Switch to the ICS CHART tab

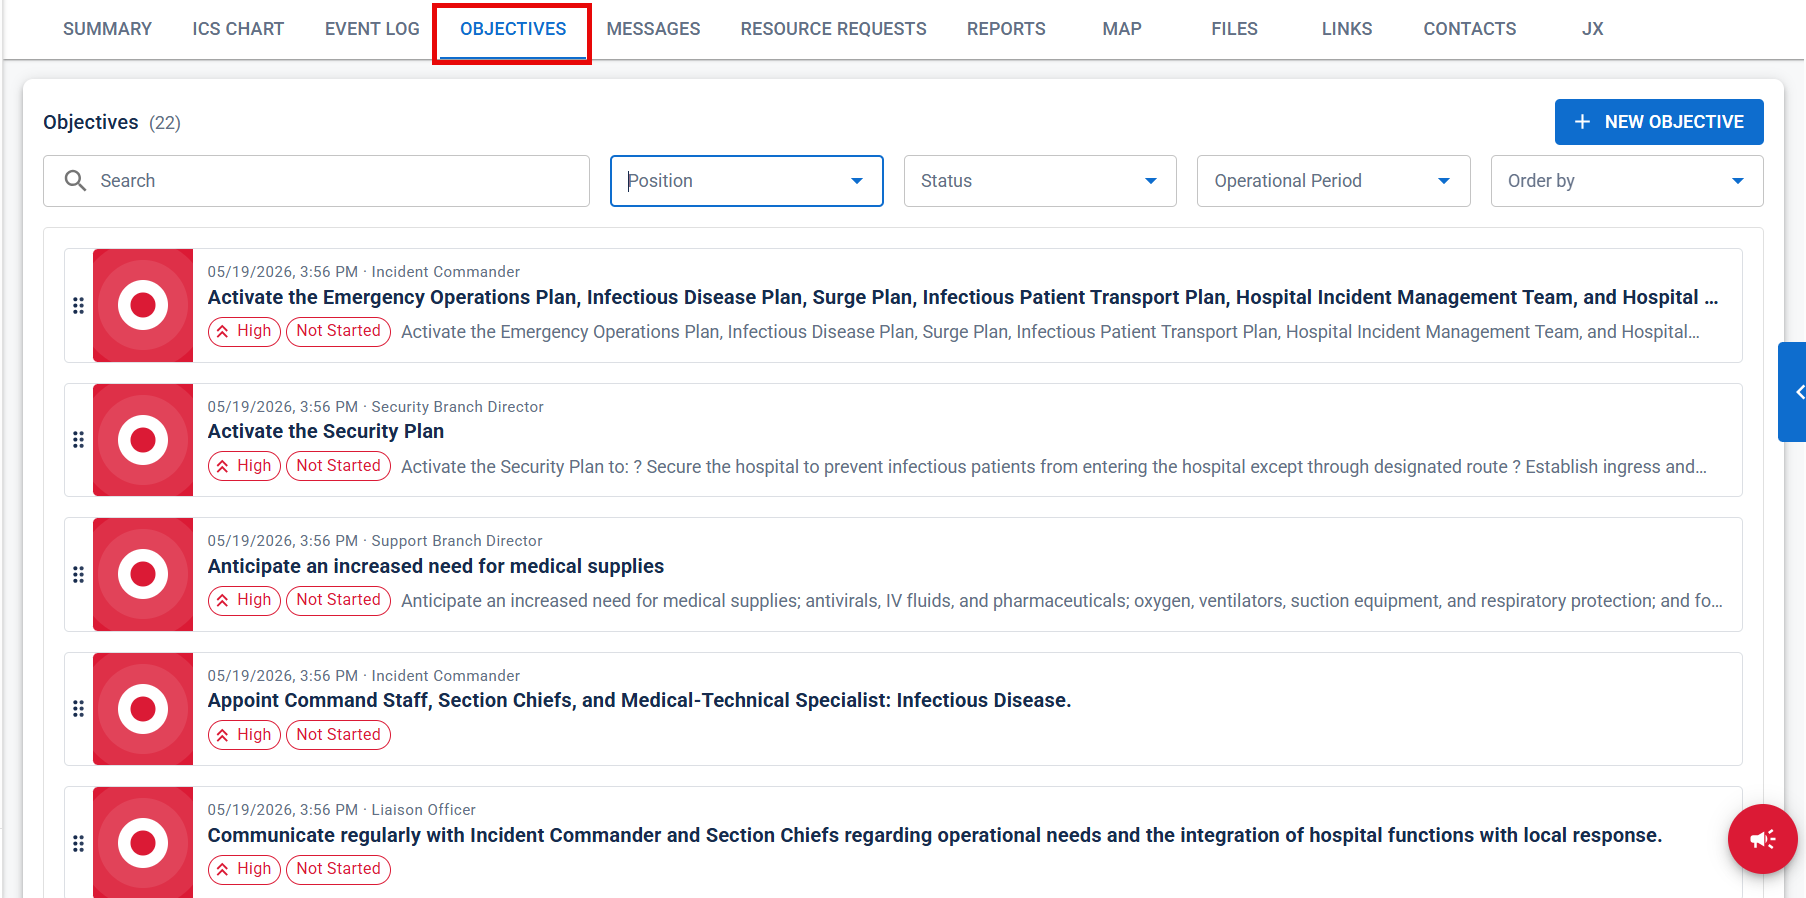pyautogui.click(x=238, y=29)
